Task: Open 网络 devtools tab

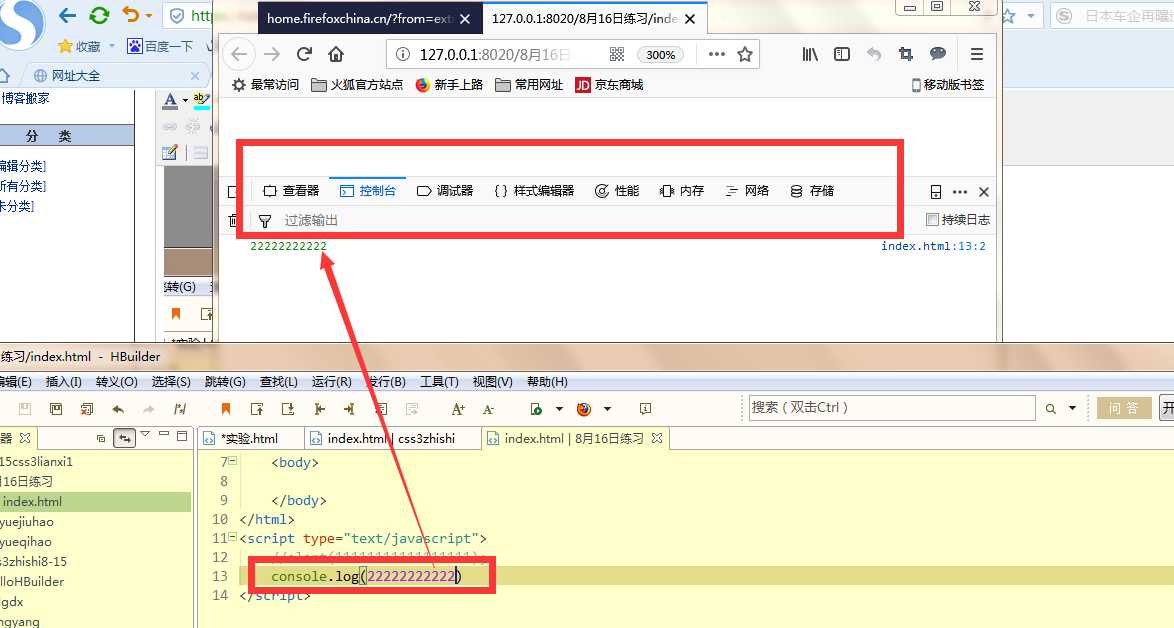Action: pyautogui.click(x=747, y=191)
